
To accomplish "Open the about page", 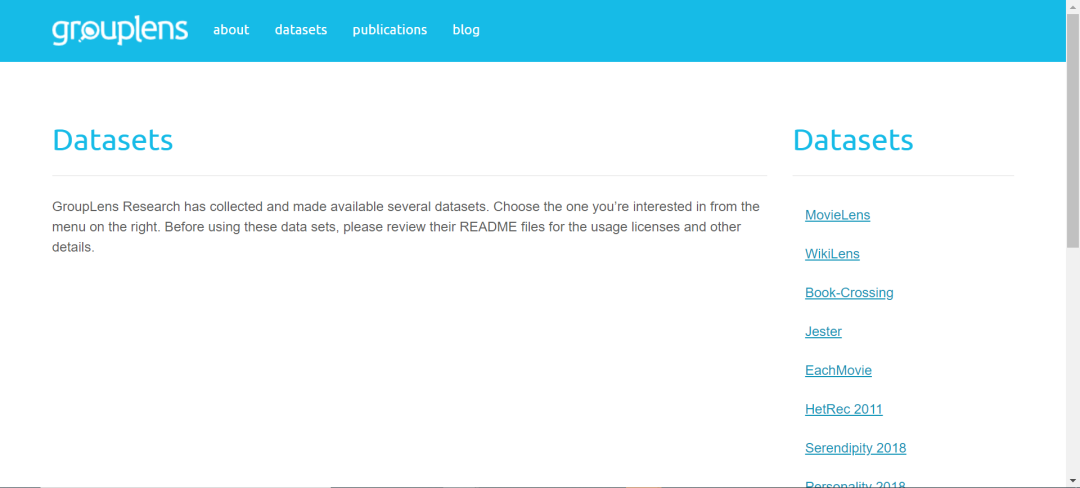I will (231, 30).
